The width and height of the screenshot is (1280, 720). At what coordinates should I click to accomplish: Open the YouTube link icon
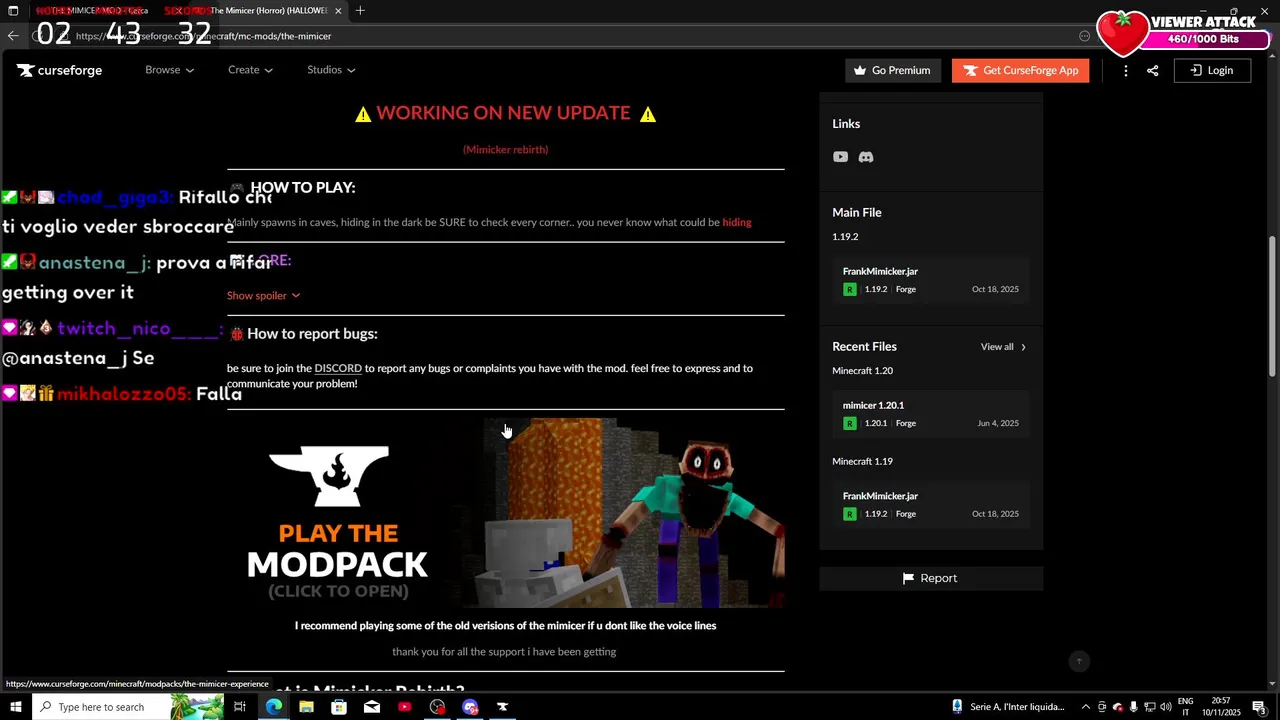pyautogui.click(x=840, y=157)
